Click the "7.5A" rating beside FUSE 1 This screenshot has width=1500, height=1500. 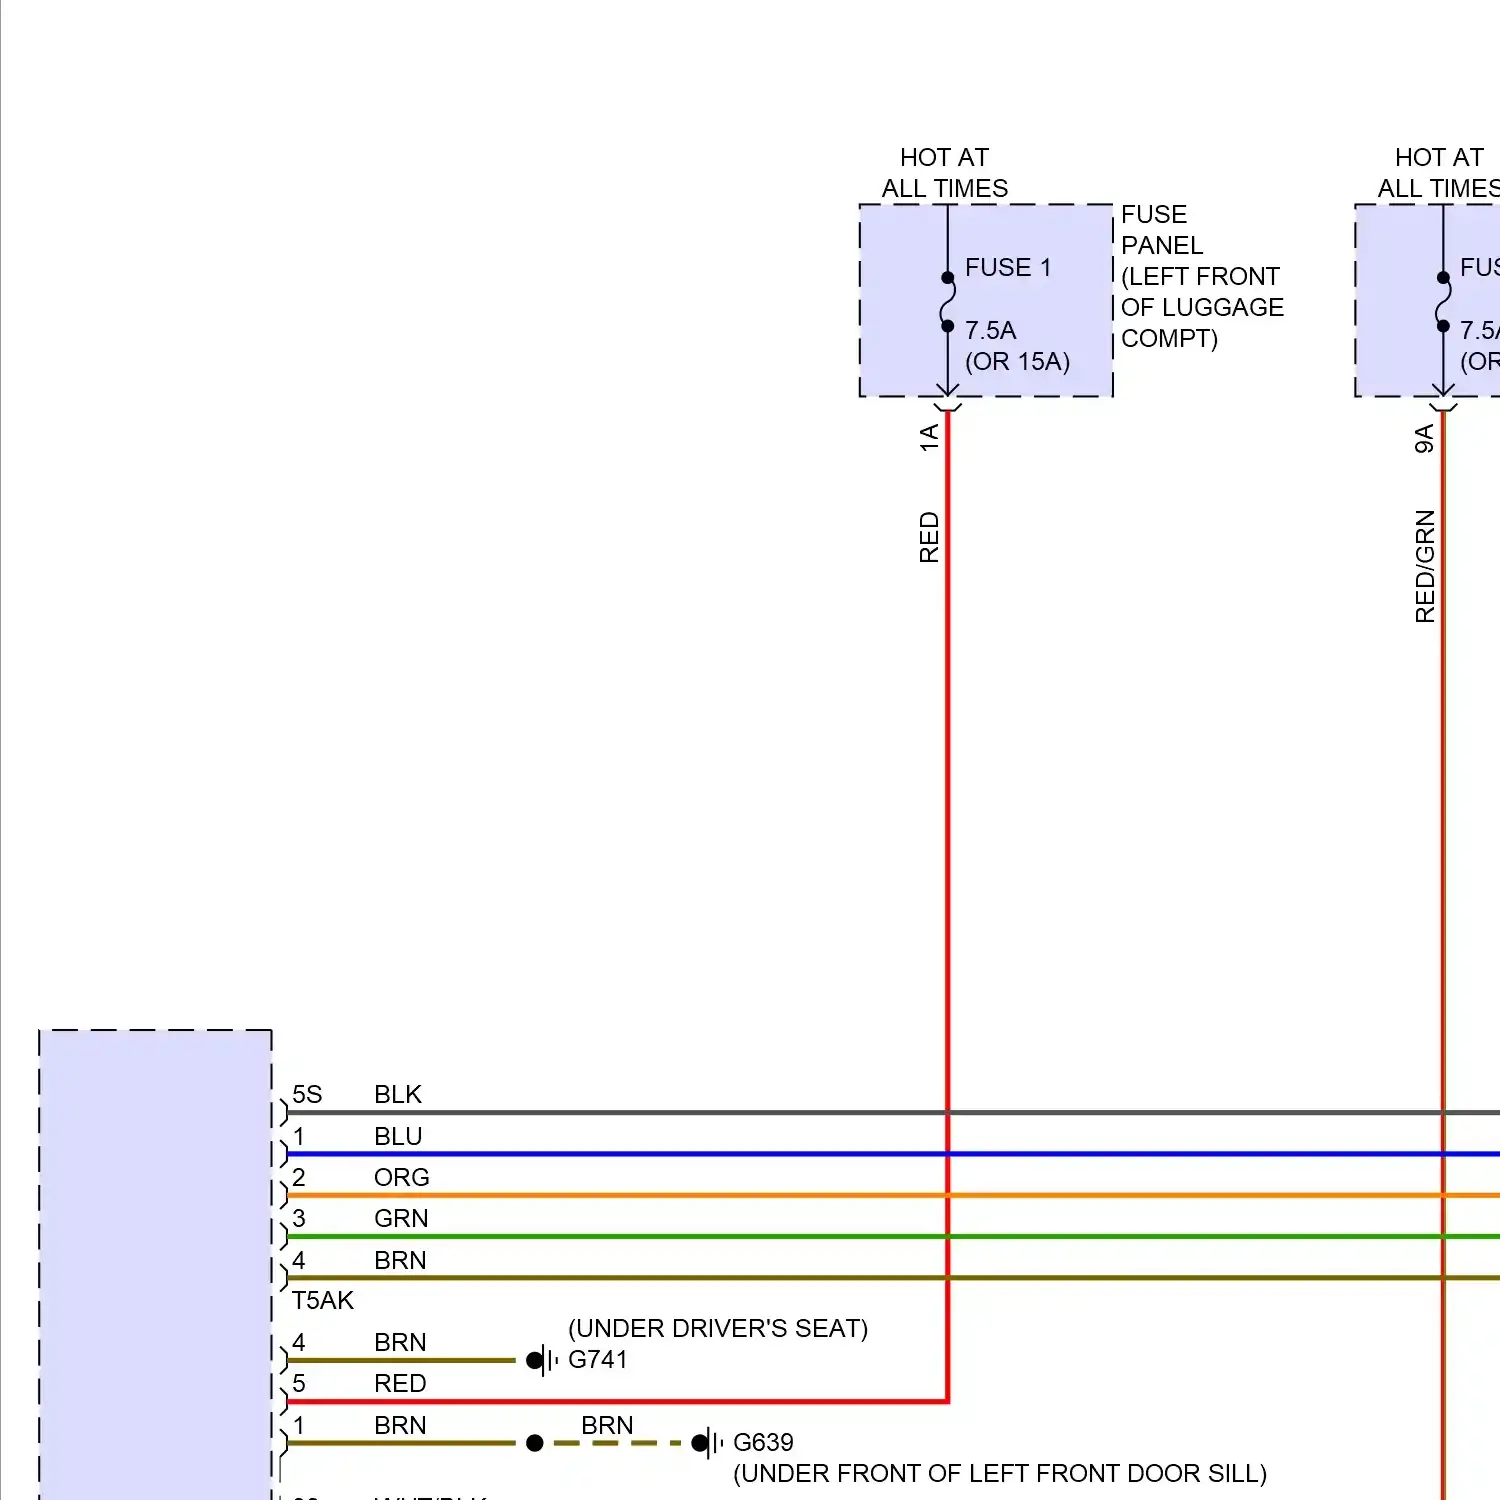point(990,330)
